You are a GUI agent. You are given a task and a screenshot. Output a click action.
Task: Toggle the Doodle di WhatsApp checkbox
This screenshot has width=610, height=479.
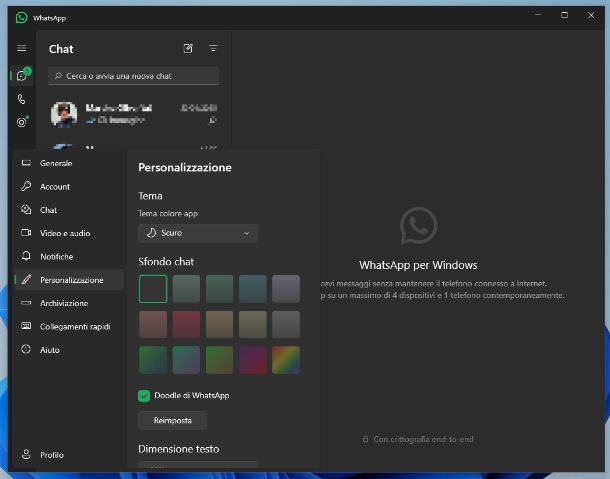pyautogui.click(x=144, y=395)
